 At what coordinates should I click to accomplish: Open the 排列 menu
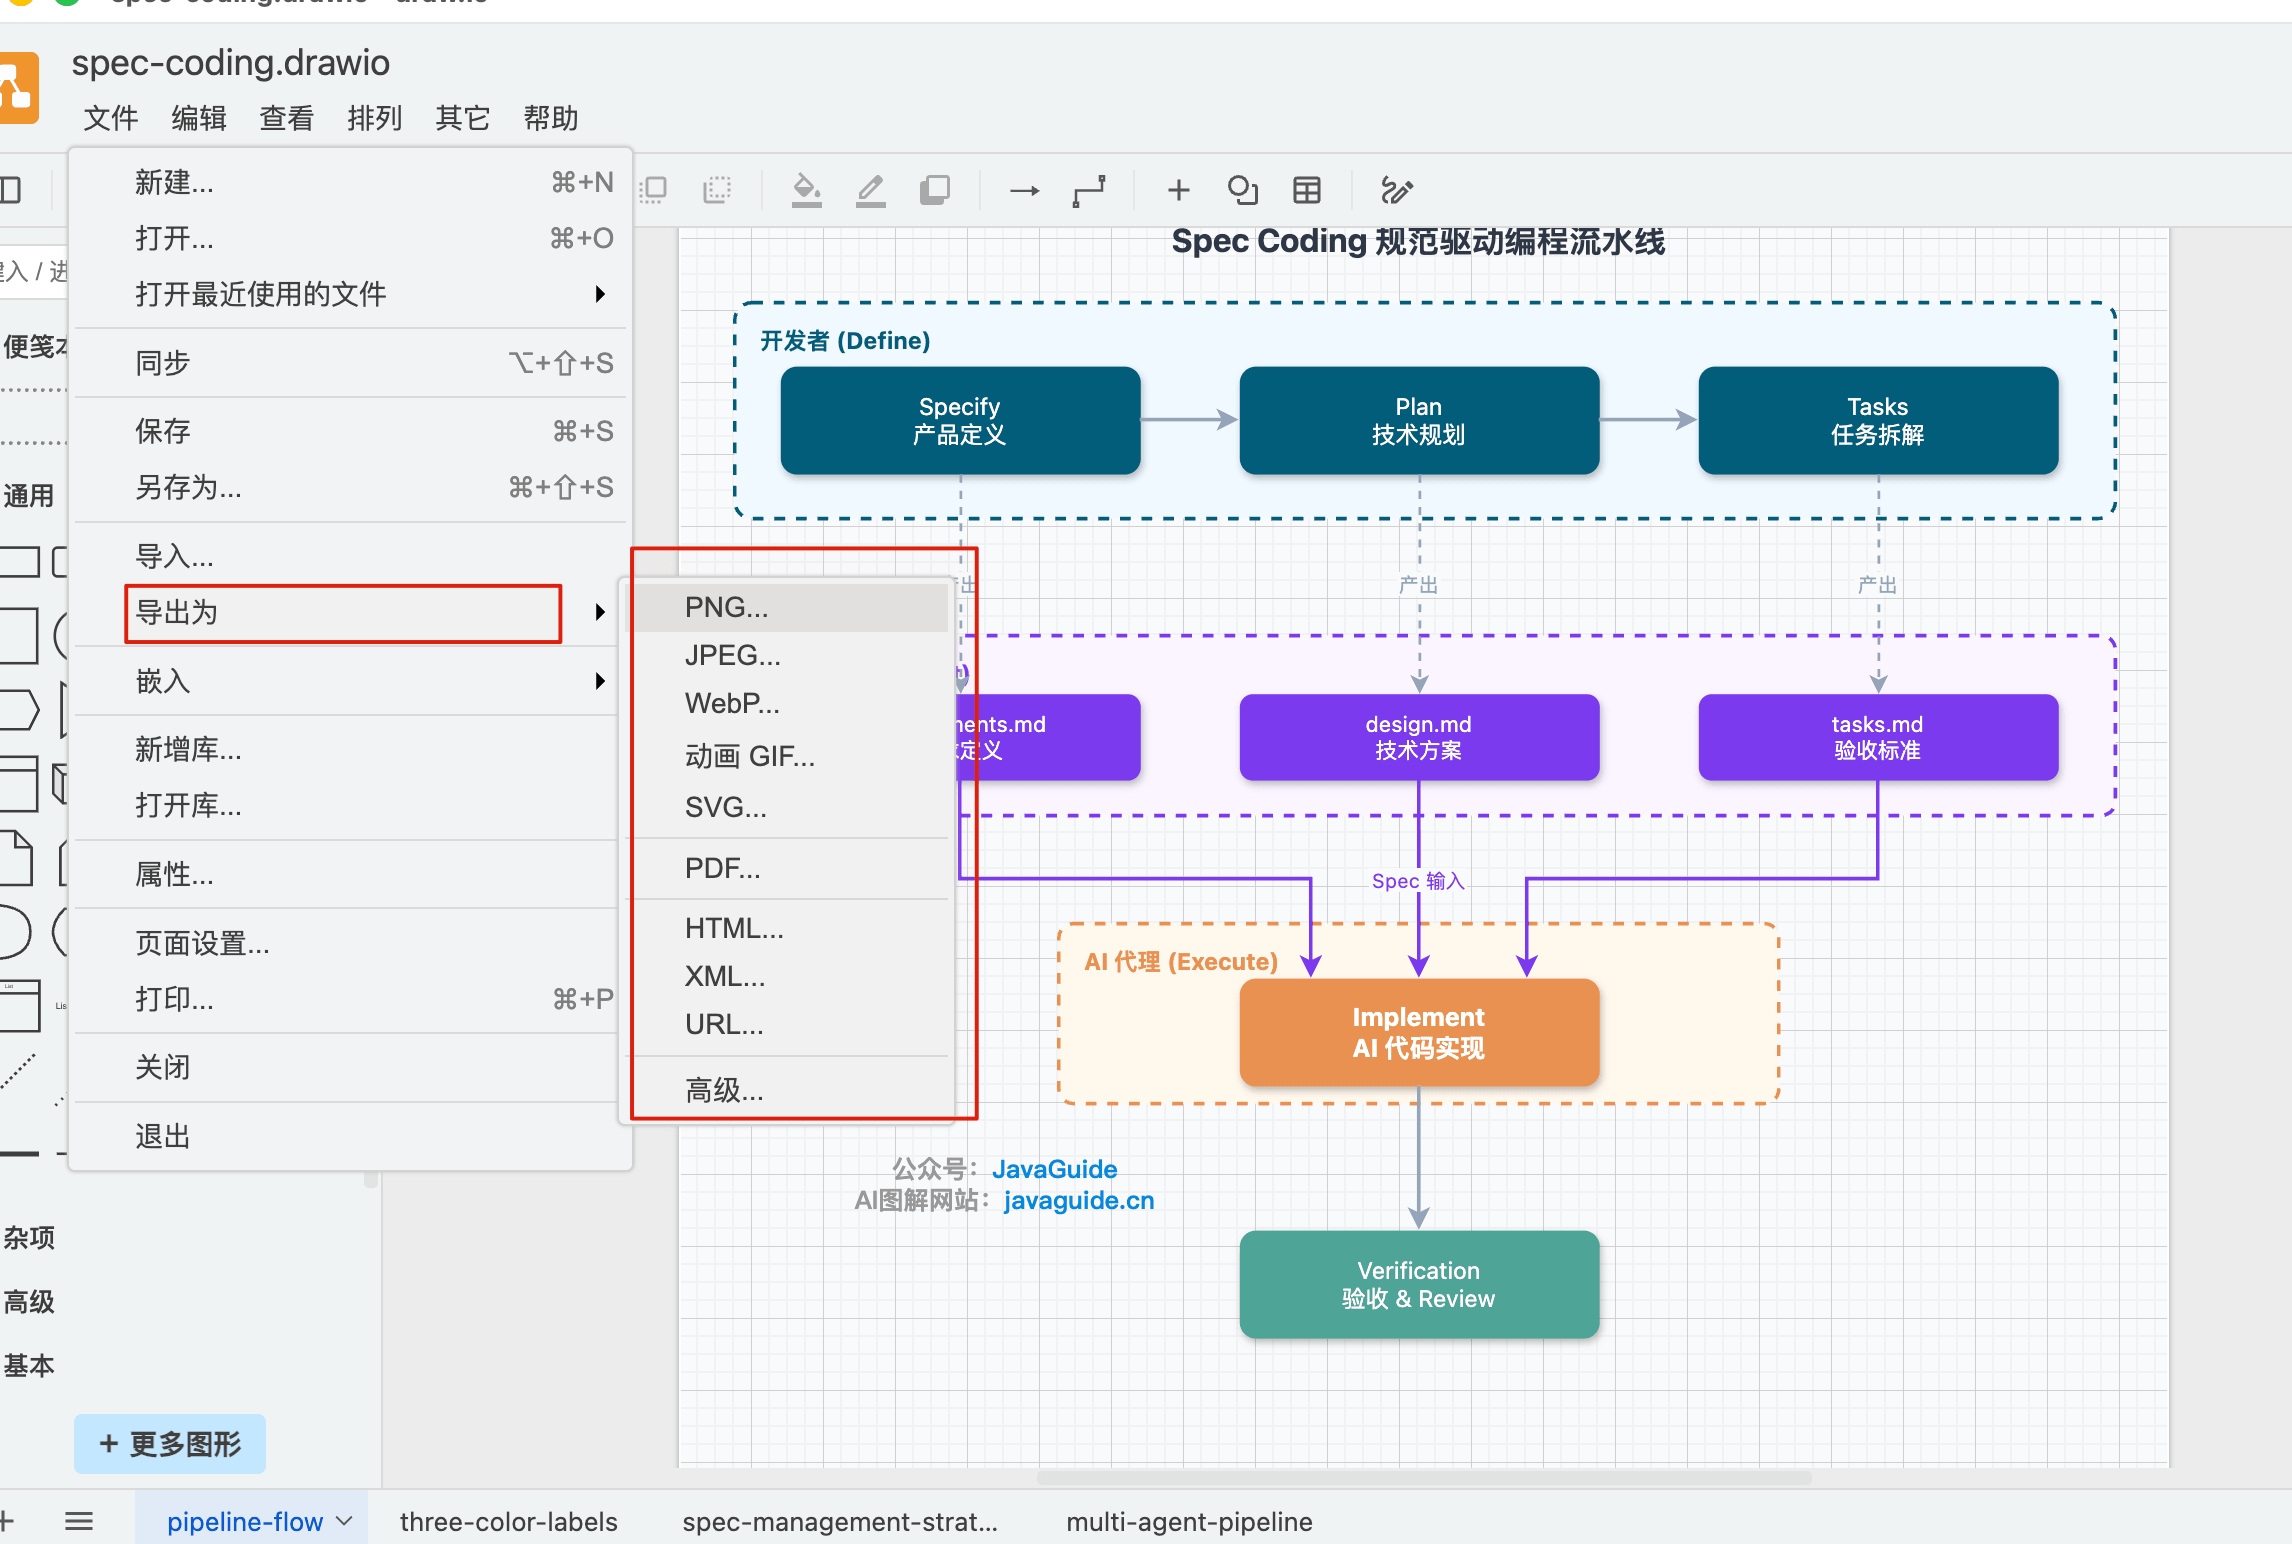click(x=375, y=118)
